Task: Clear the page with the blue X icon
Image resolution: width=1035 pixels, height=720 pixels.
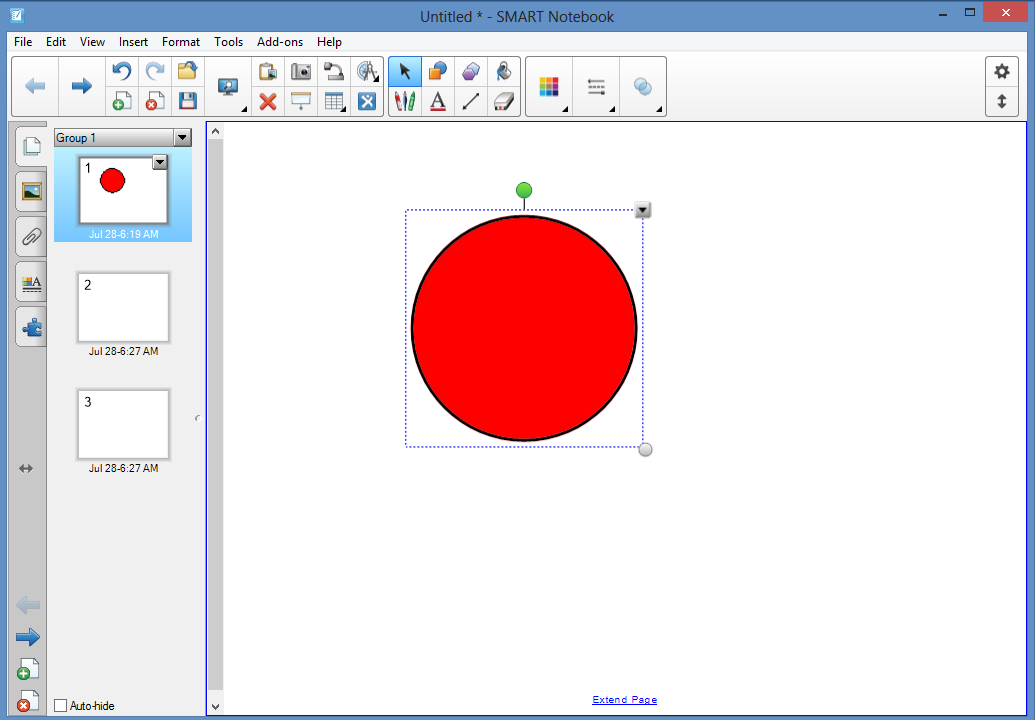Action: point(366,101)
